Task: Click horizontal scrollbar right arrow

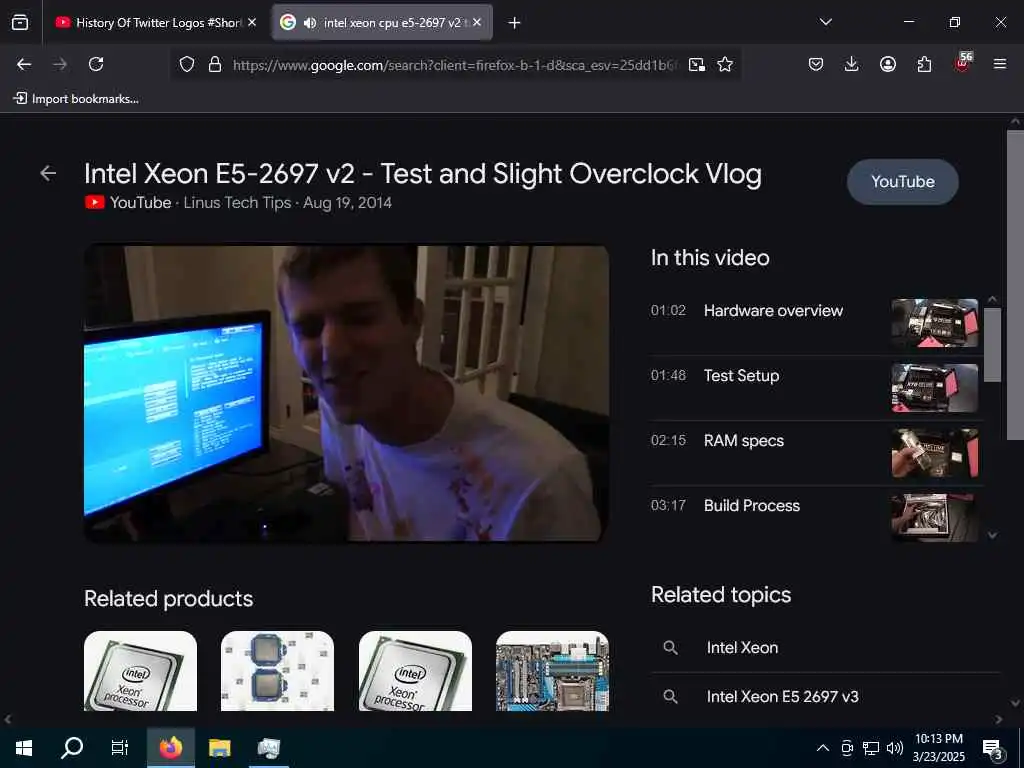Action: (999, 720)
